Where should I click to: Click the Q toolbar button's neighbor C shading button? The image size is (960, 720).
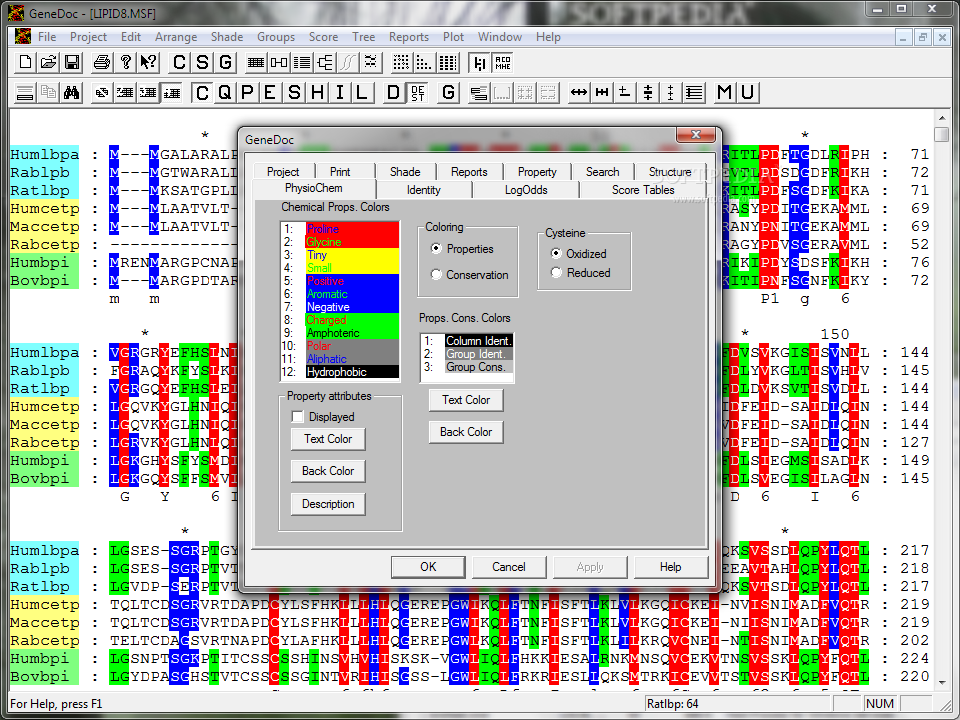202,93
